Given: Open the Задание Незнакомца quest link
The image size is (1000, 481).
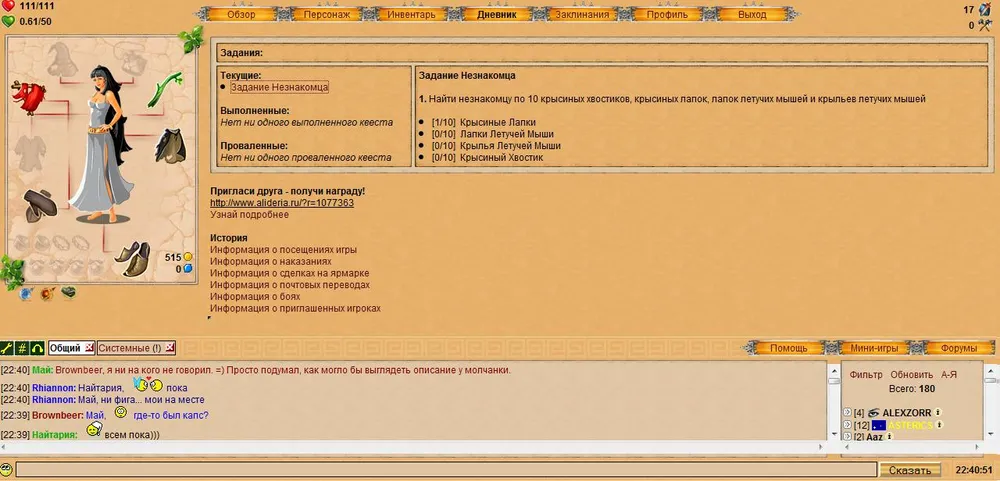Looking at the screenshot, I should click(x=279, y=87).
